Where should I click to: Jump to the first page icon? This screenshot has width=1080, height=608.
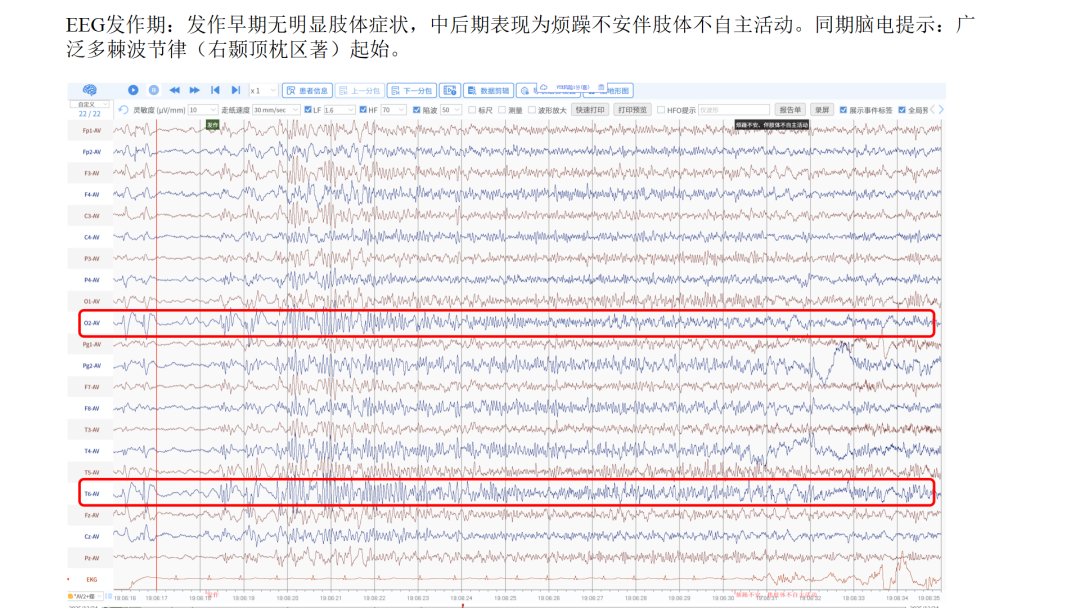point(215,90)
